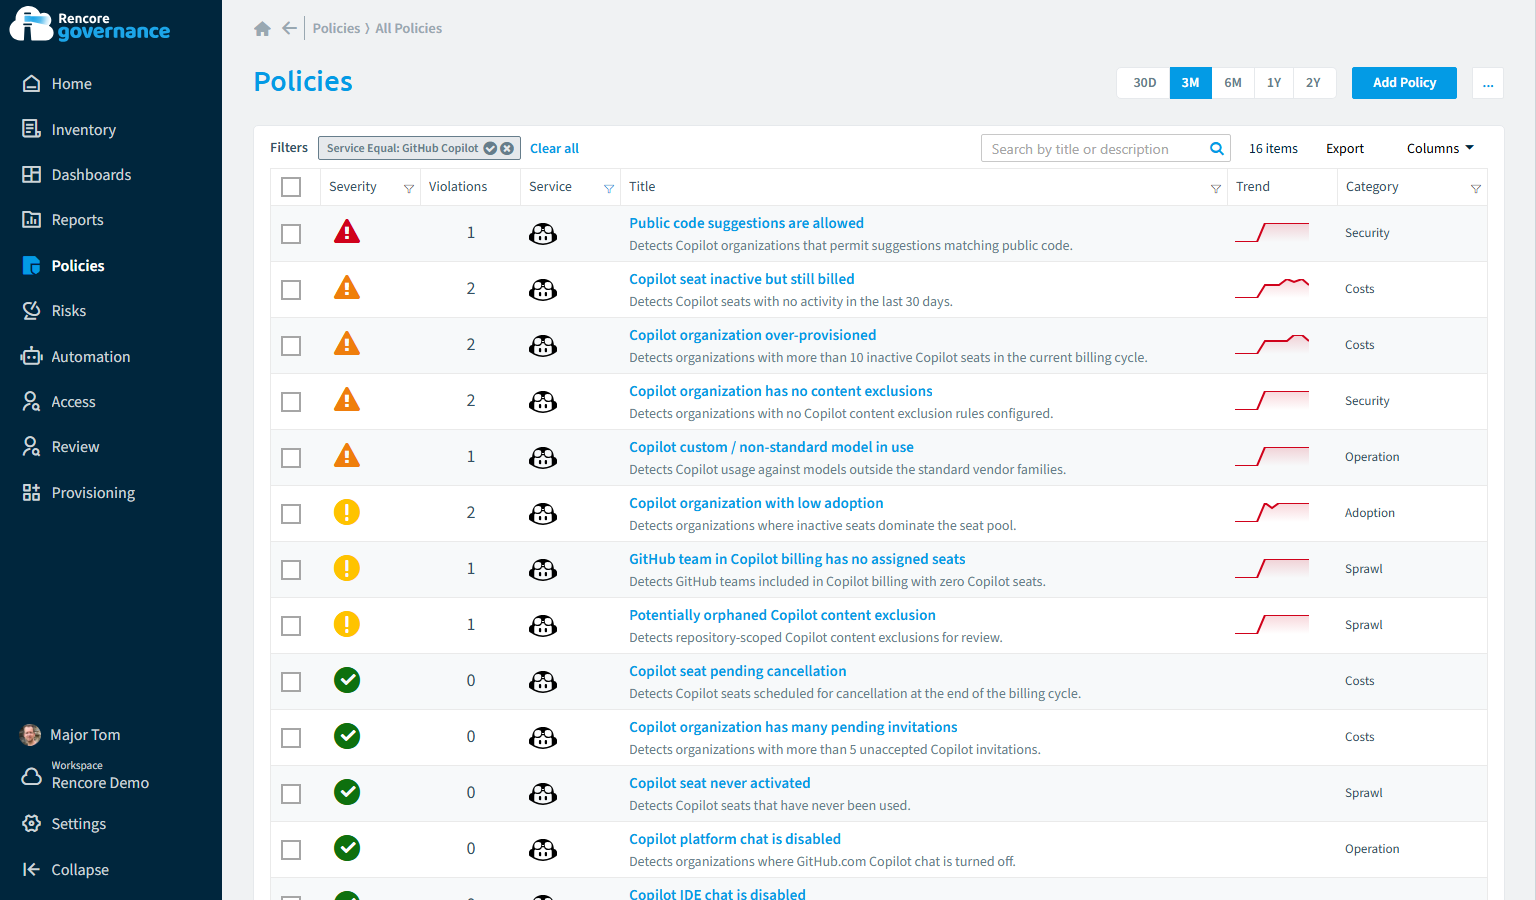Select the 2Y time range
Image resolution: width=1536 pixels, height=900 pixels.
(1313, 83)
